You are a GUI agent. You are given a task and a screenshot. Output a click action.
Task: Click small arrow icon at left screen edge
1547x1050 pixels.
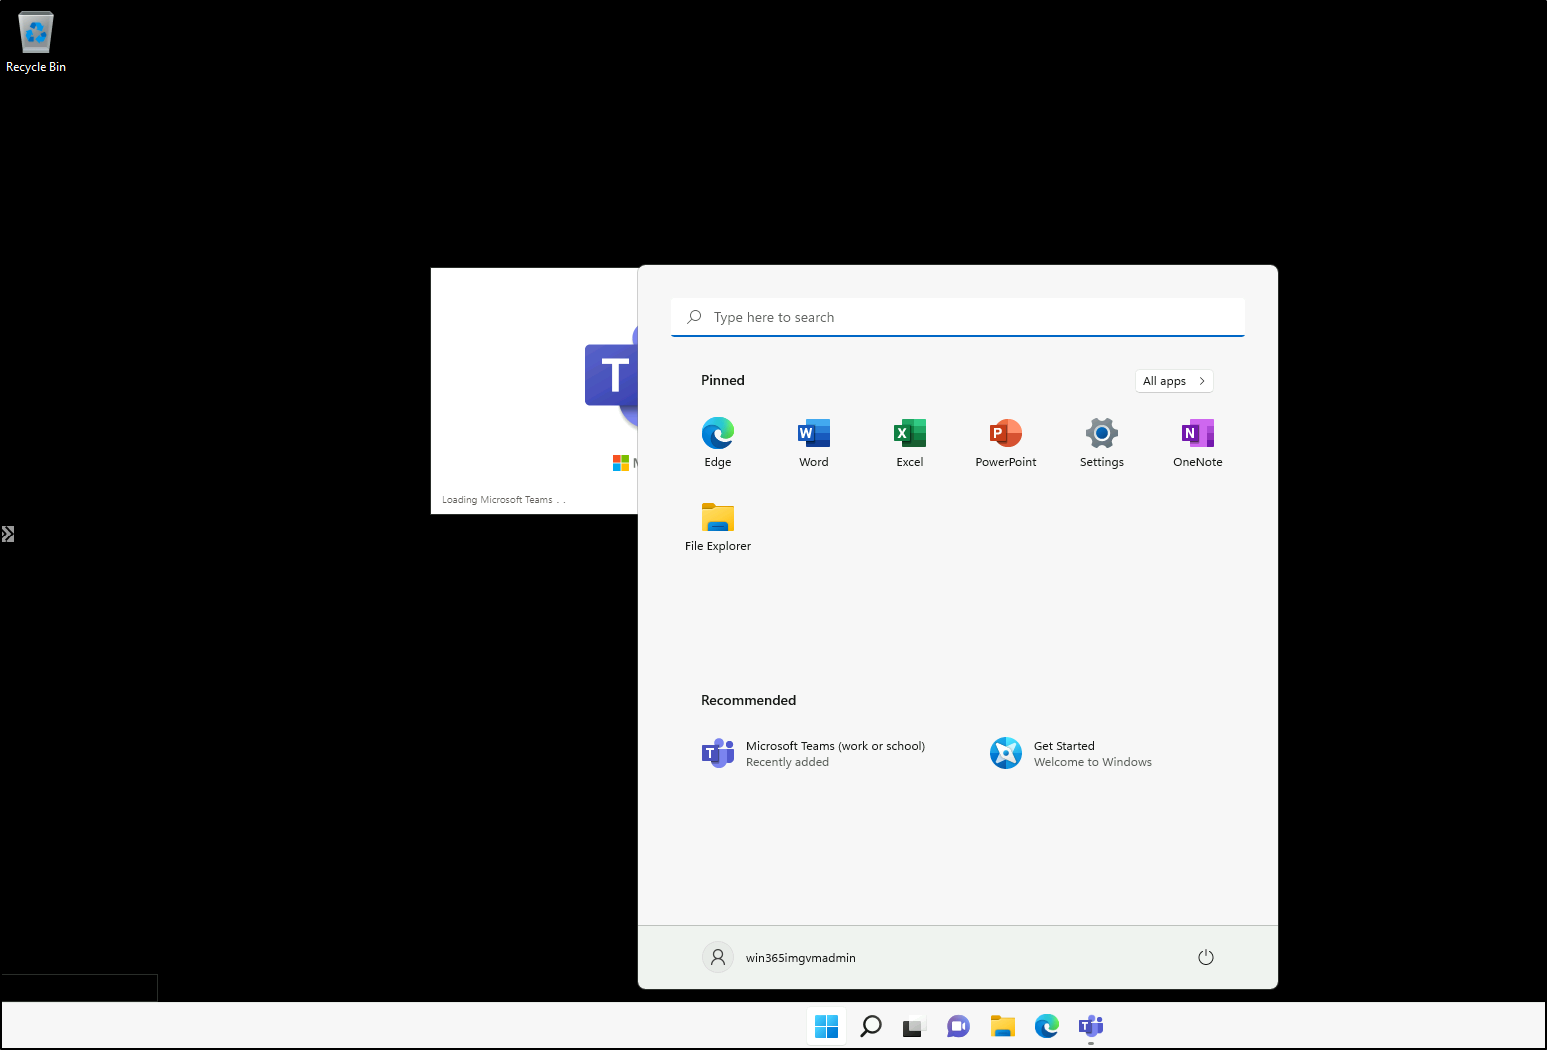[x=8, y=534]
